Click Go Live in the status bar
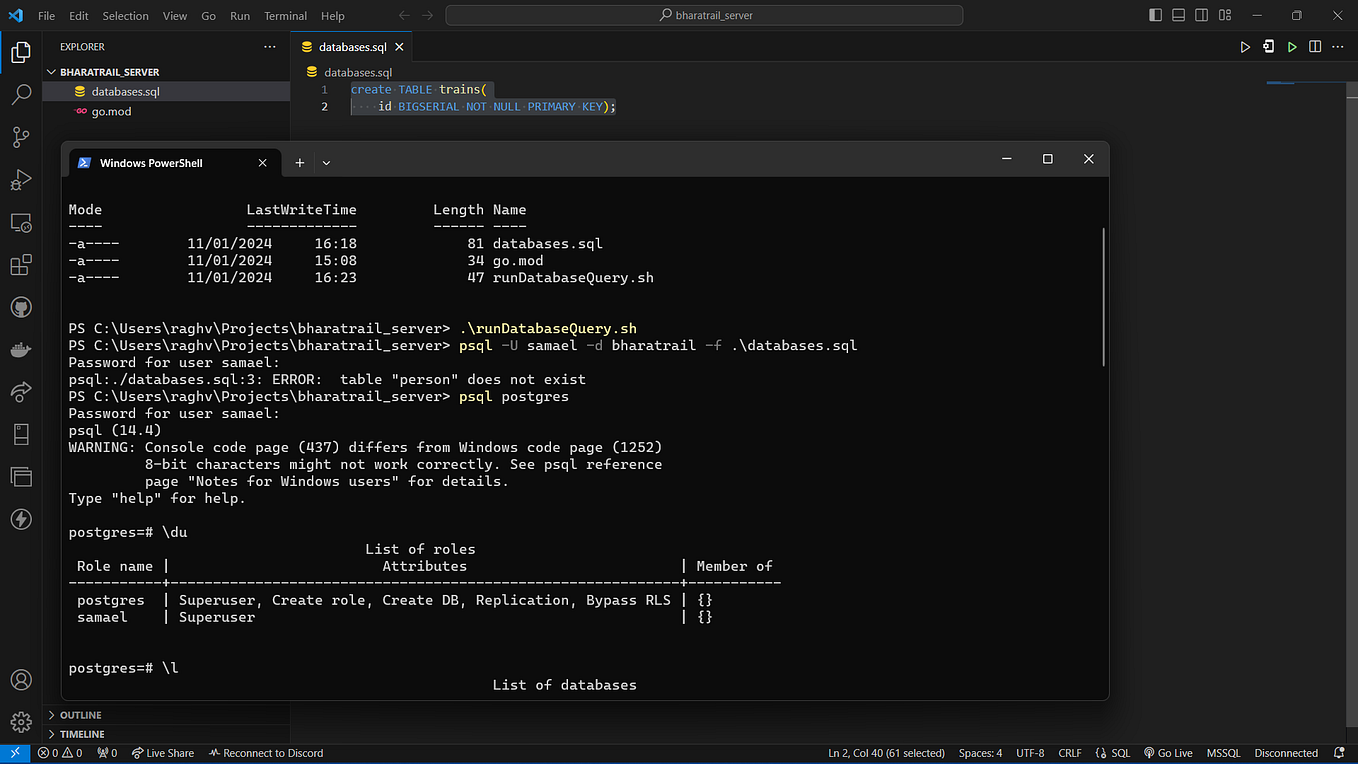This screenshot has width=1358, height=764. (x=1168, y=753)
